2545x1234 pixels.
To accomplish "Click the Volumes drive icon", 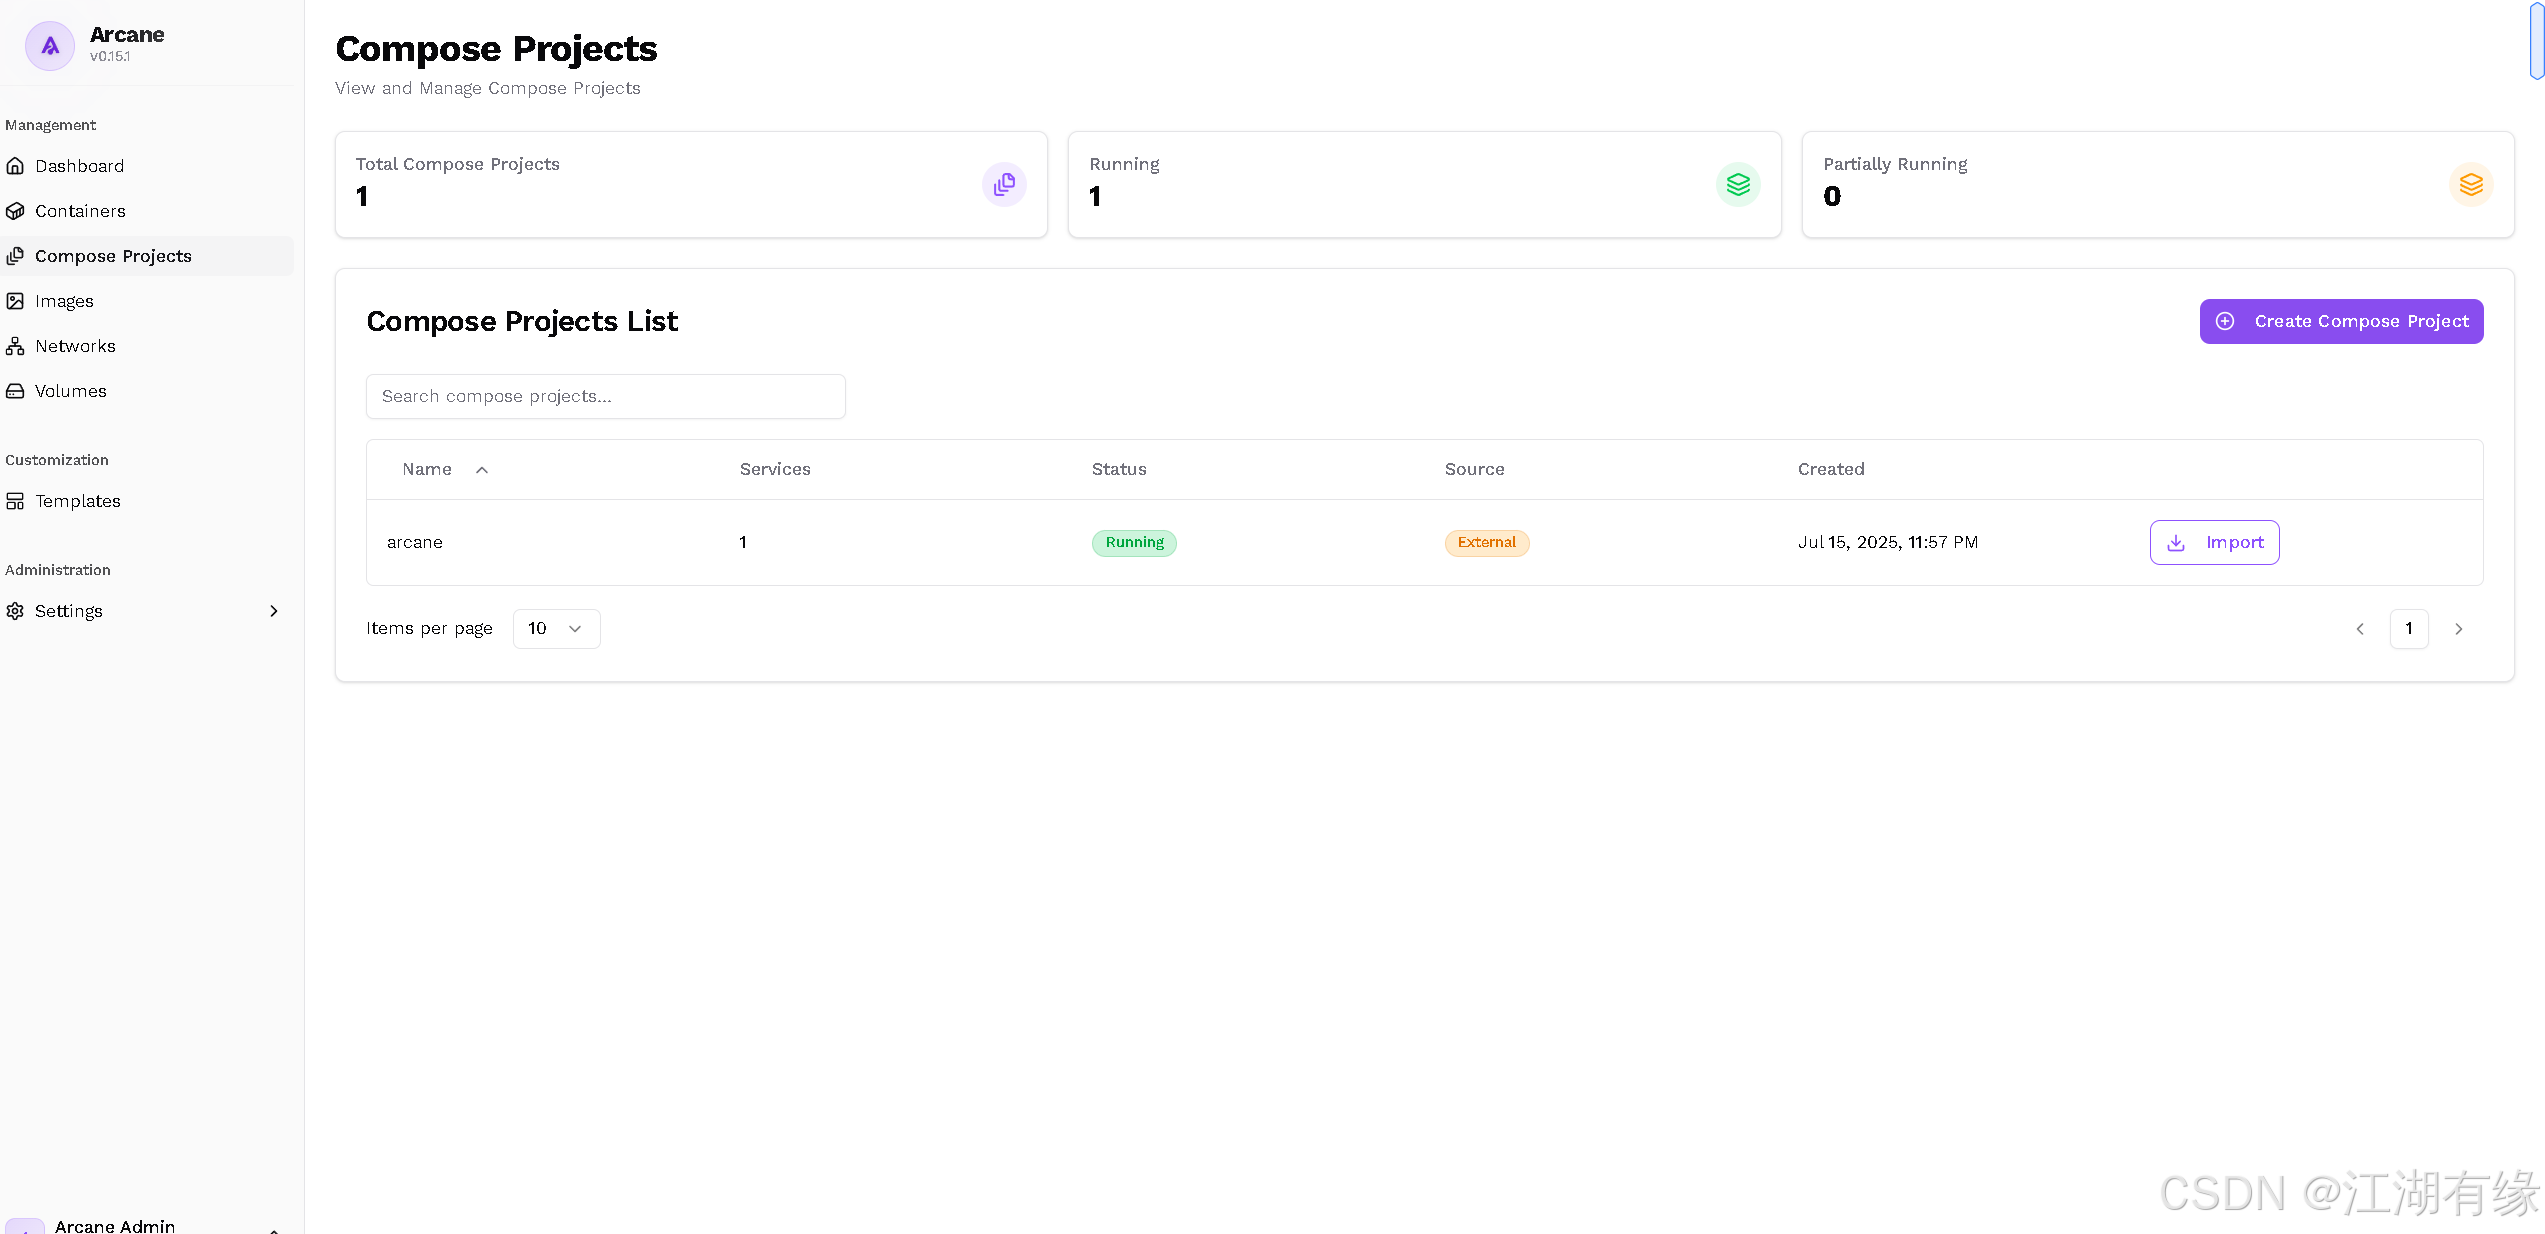I will pos(15,391).
